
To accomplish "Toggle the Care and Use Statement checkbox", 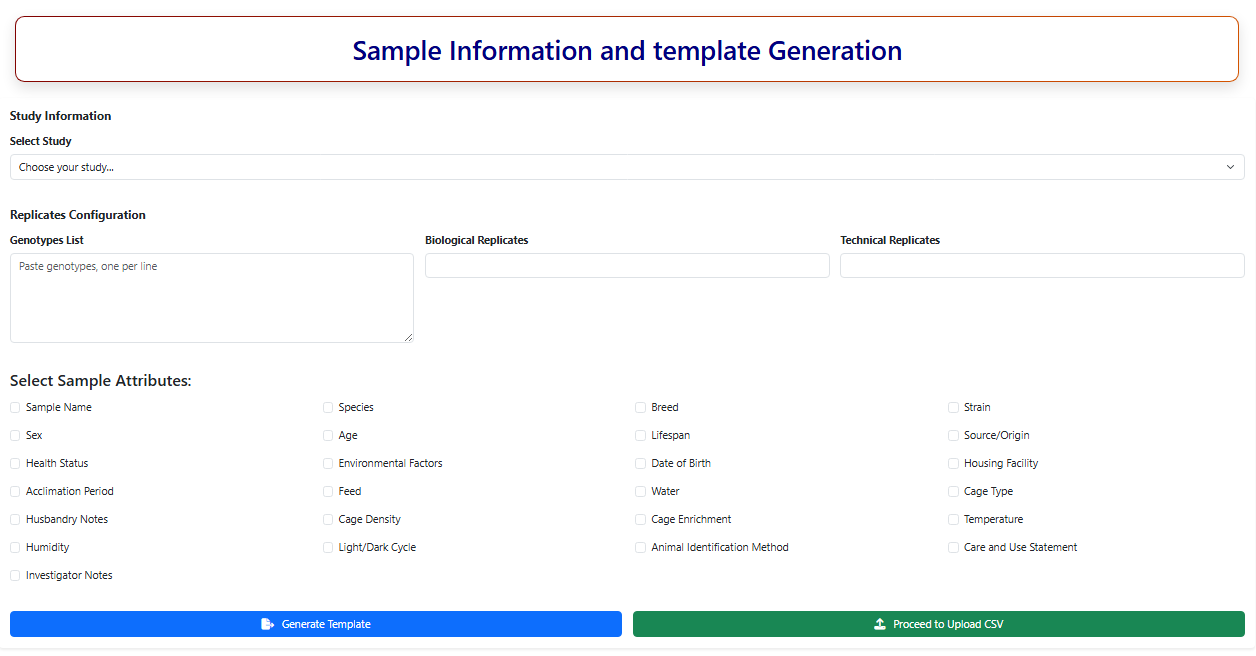I will pos(953,548).
